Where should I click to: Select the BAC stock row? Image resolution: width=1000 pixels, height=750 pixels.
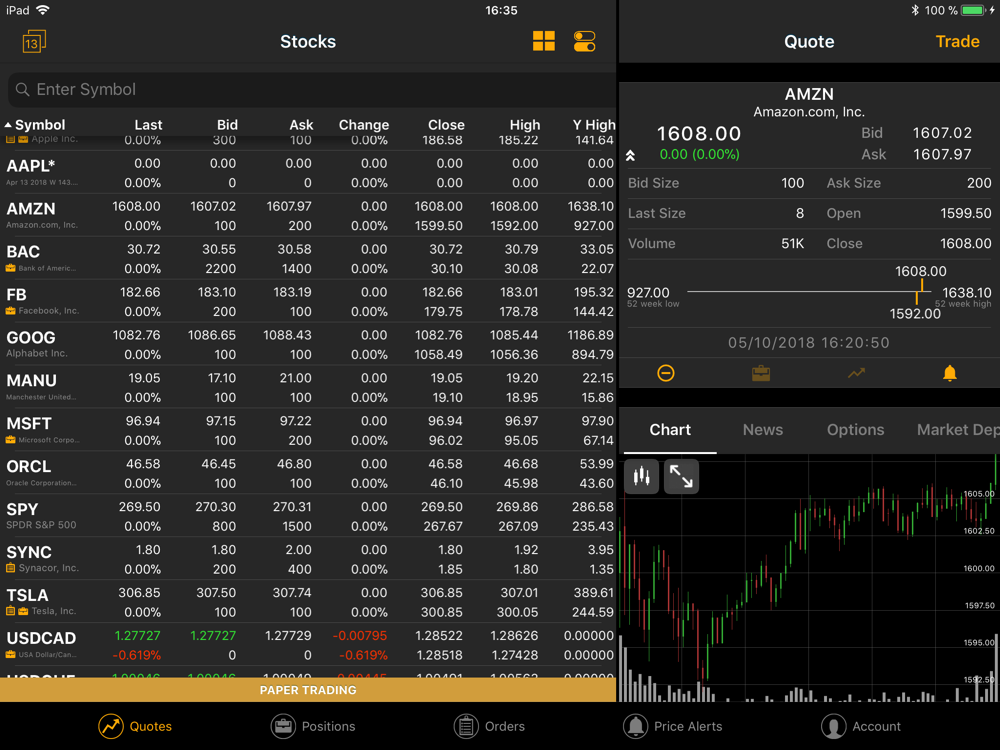(x=308, y=258)
